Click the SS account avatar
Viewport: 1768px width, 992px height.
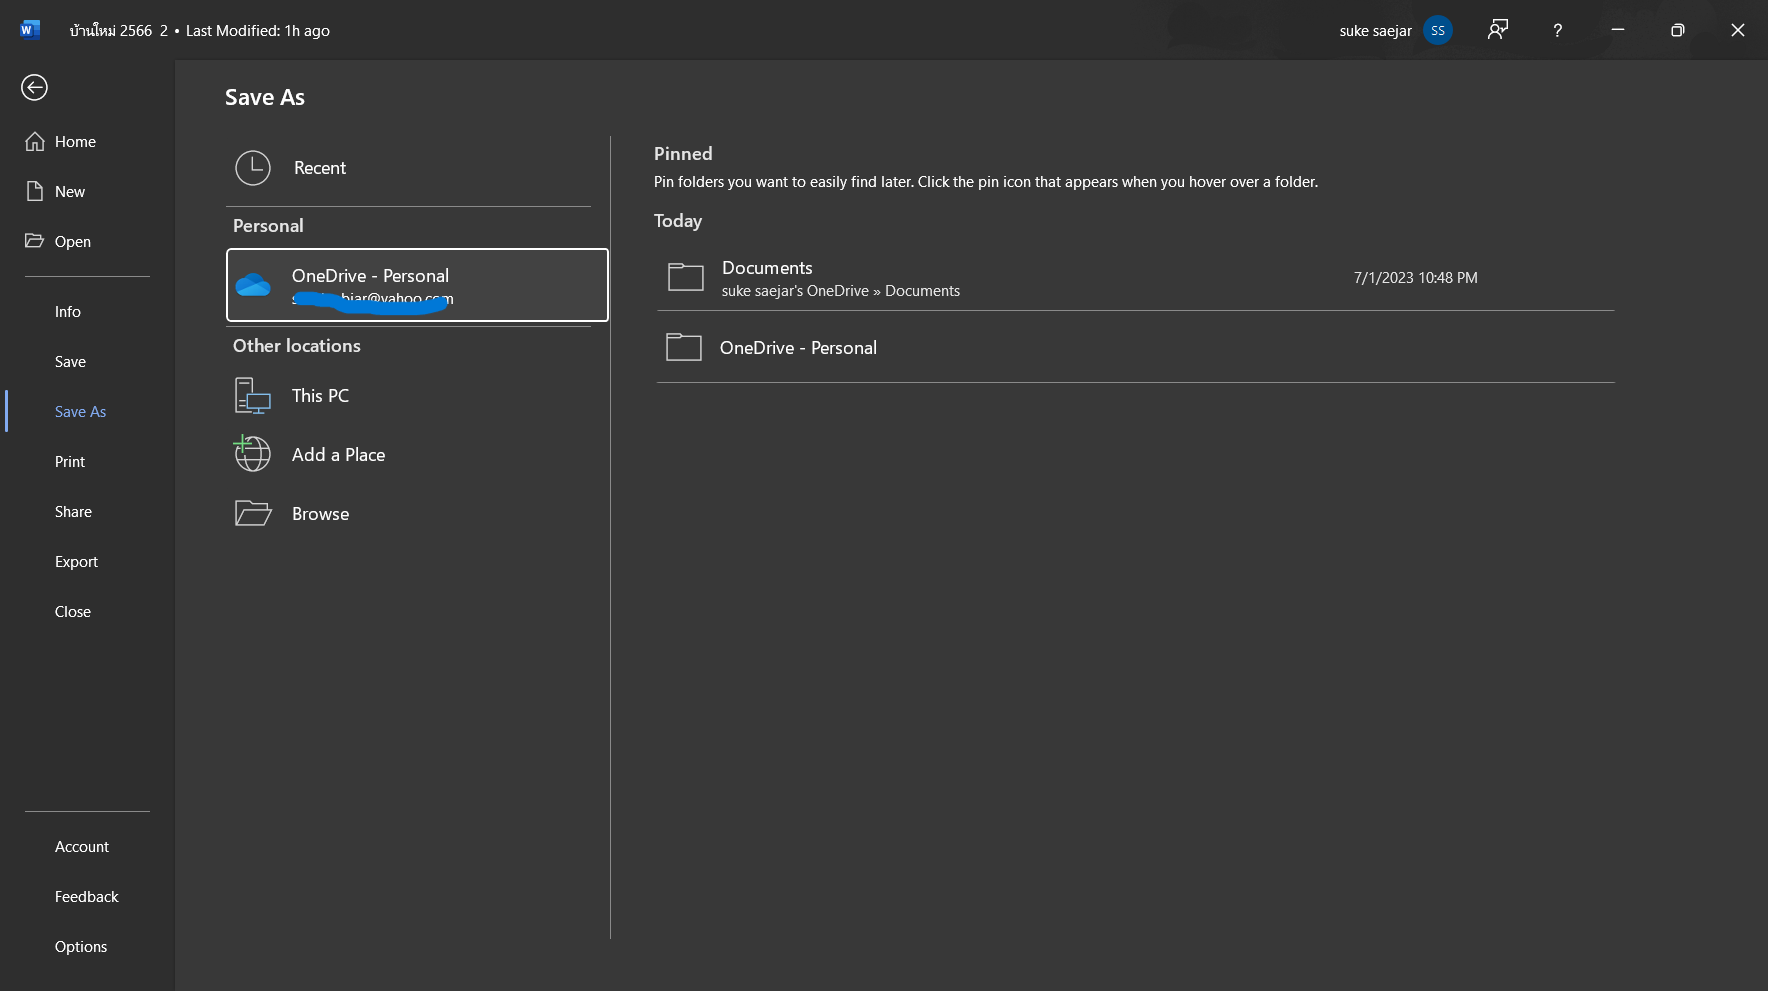point(1438,30)
